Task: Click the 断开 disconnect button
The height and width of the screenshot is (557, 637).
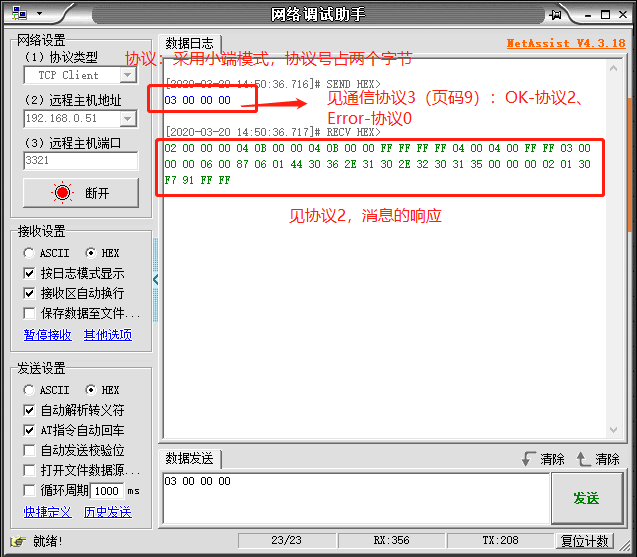Action: tap(80, 193)
